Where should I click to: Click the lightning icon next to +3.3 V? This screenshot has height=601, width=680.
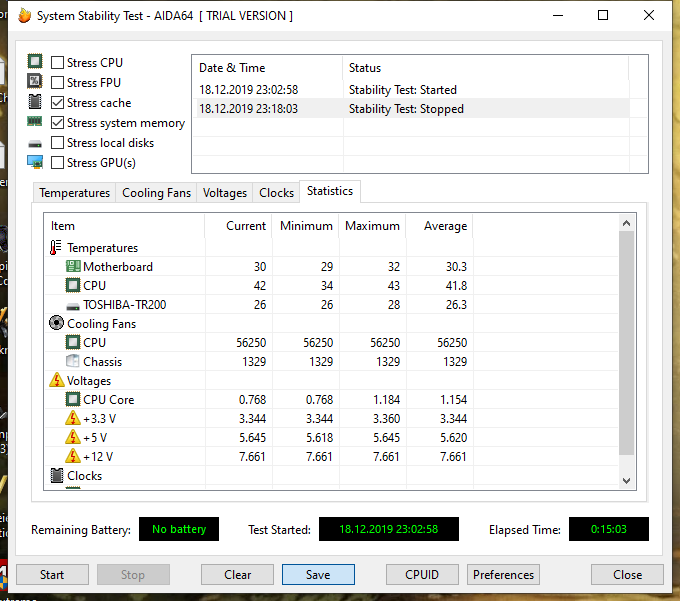tap(73, 418)
